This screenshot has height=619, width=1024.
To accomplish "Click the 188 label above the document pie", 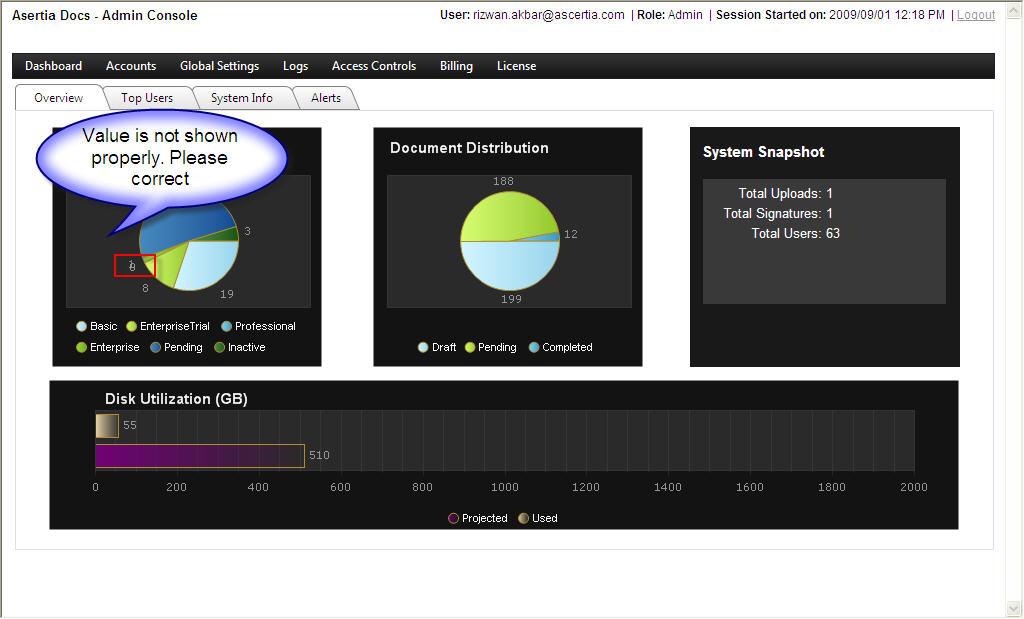I will [x=504, y=181].
